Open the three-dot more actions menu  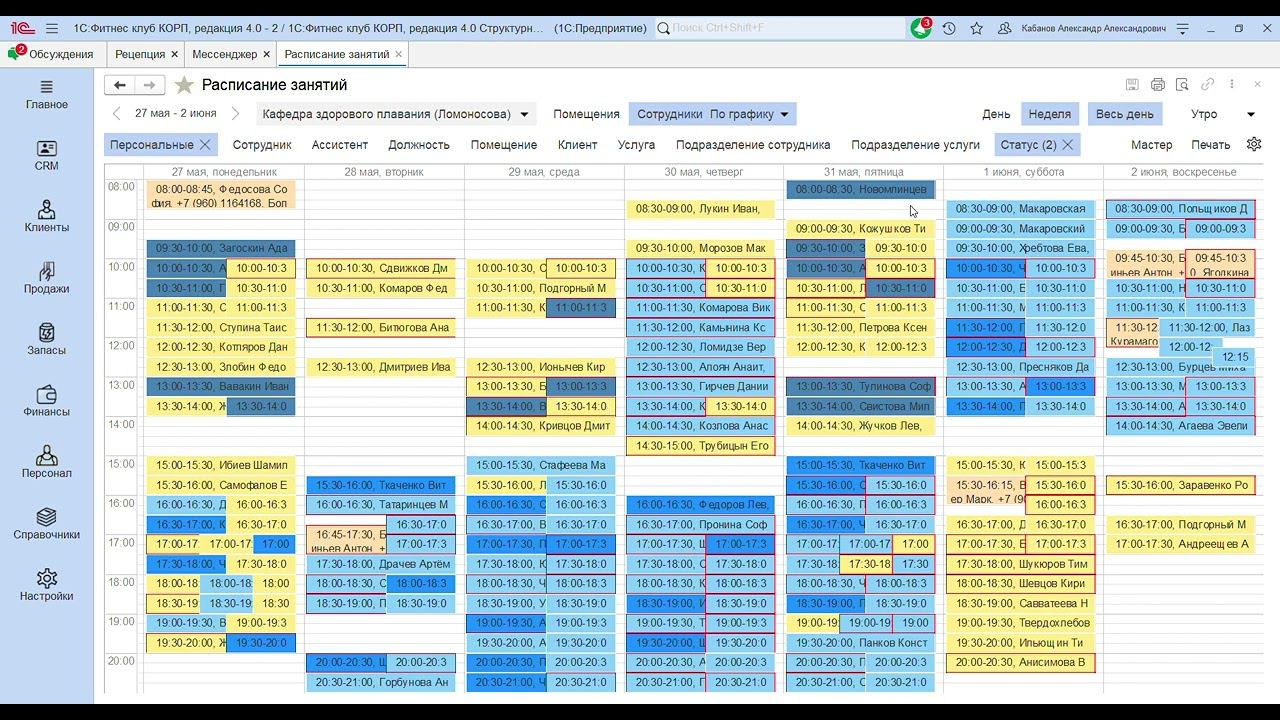click(1232, 85)
